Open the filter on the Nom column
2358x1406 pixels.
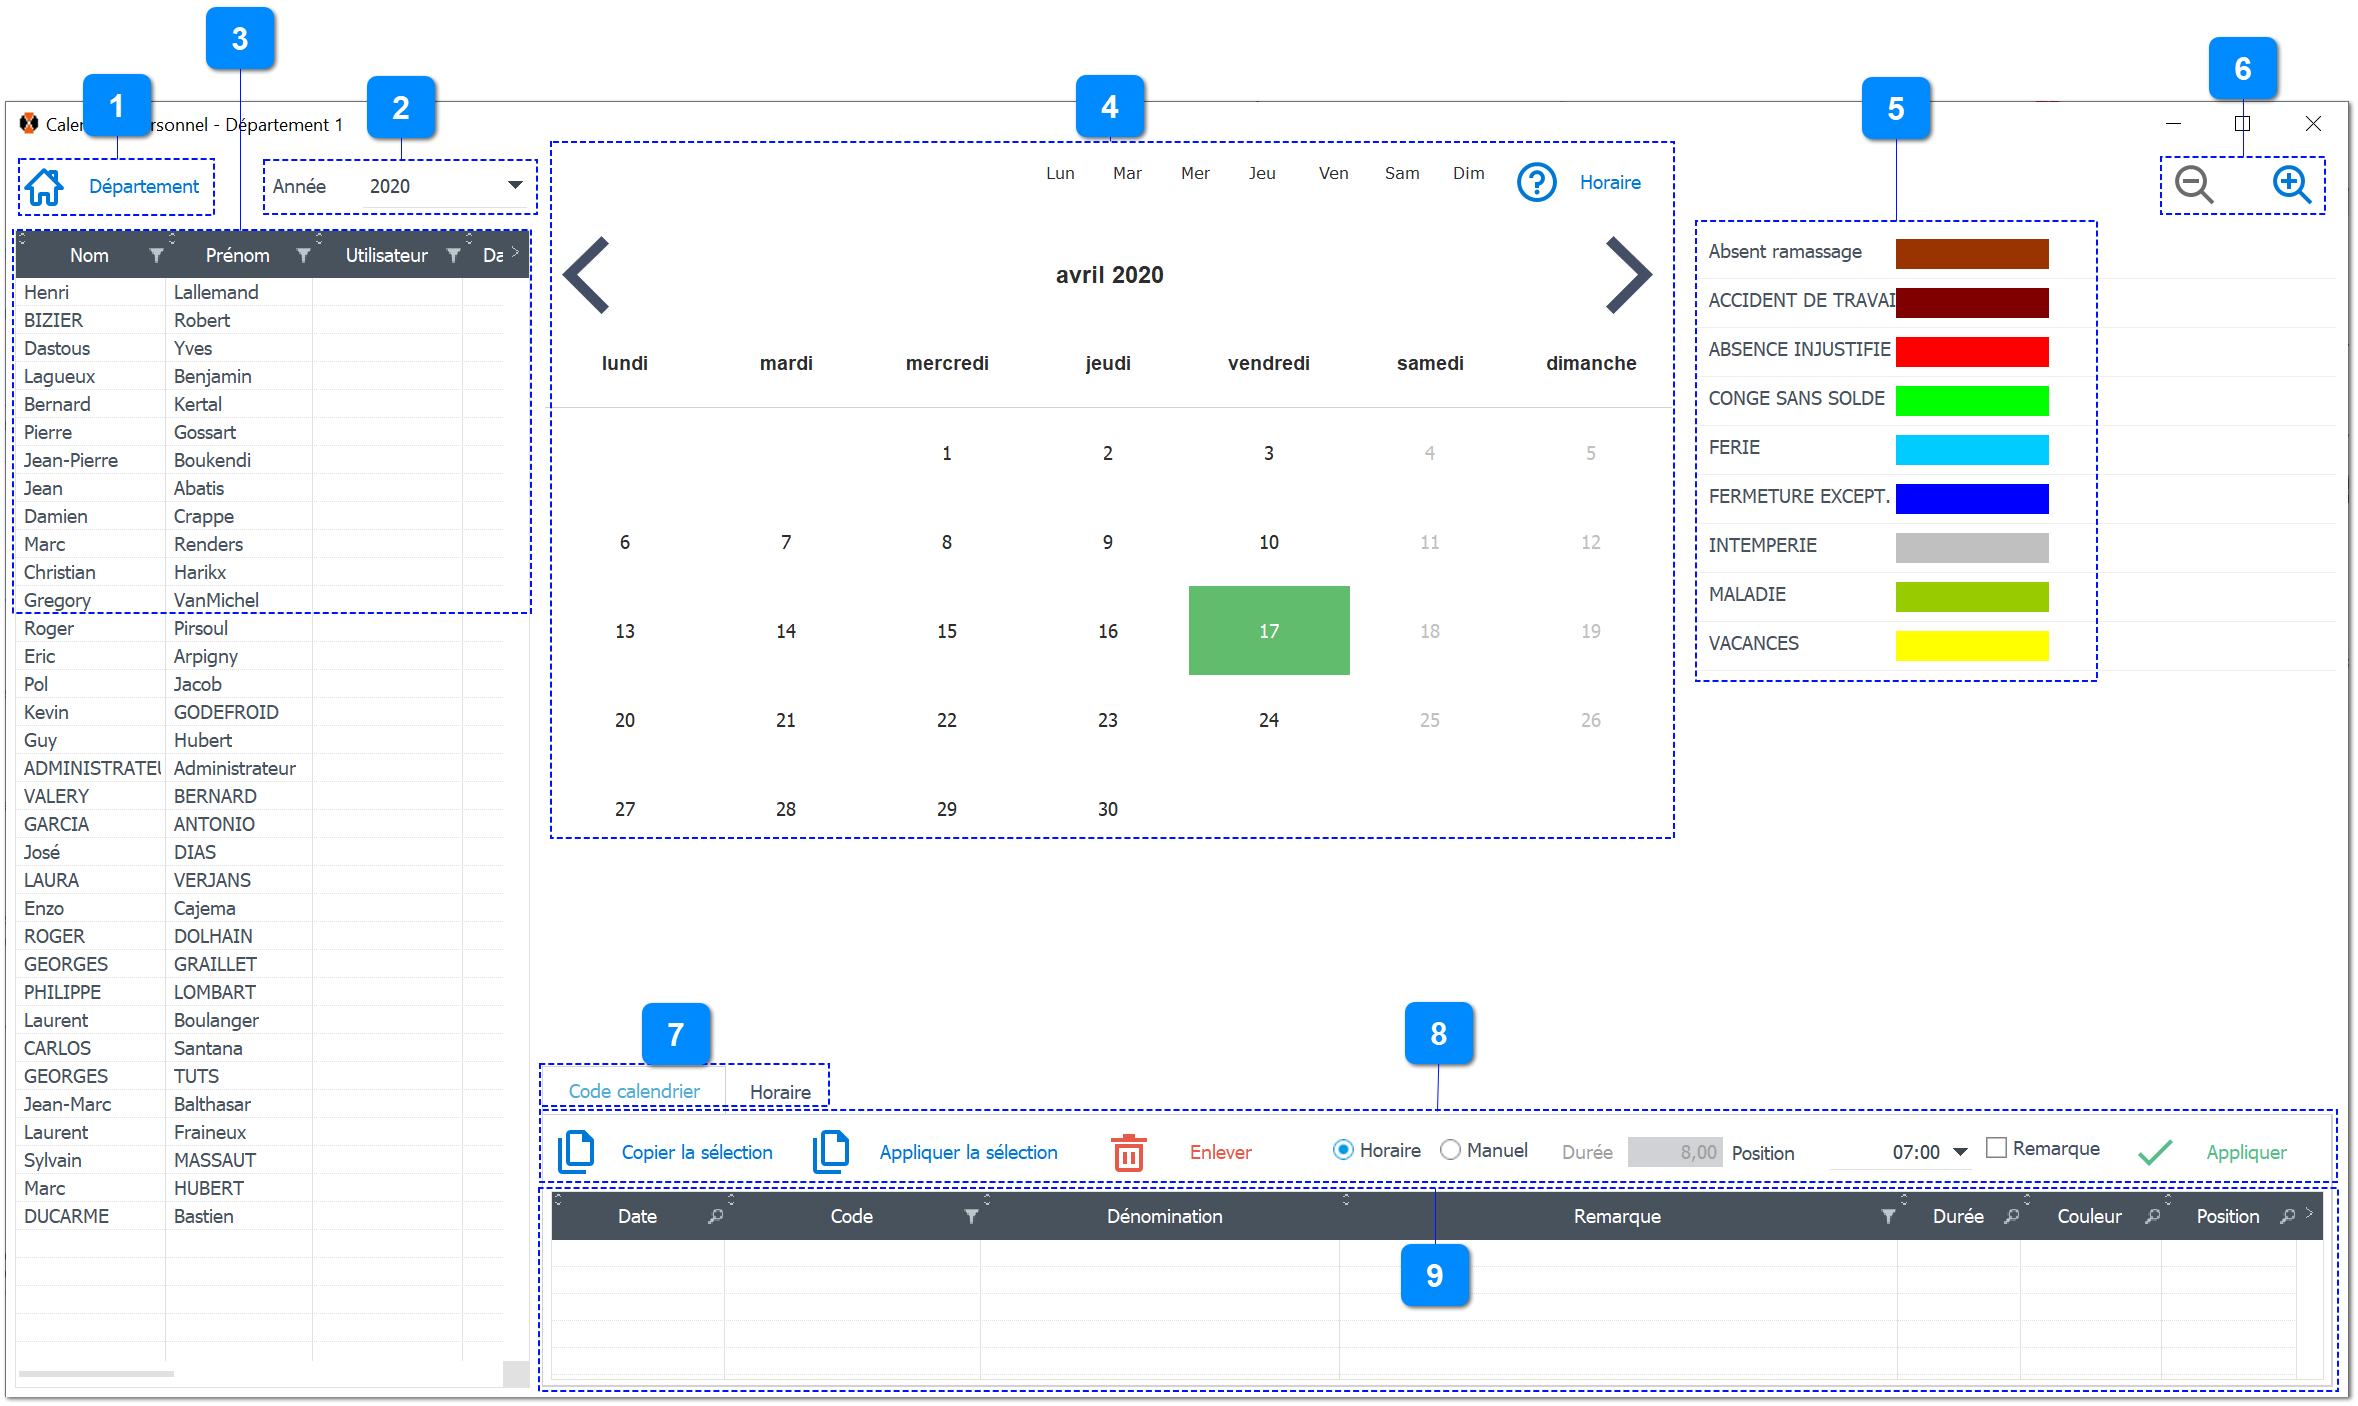(157, 255)
